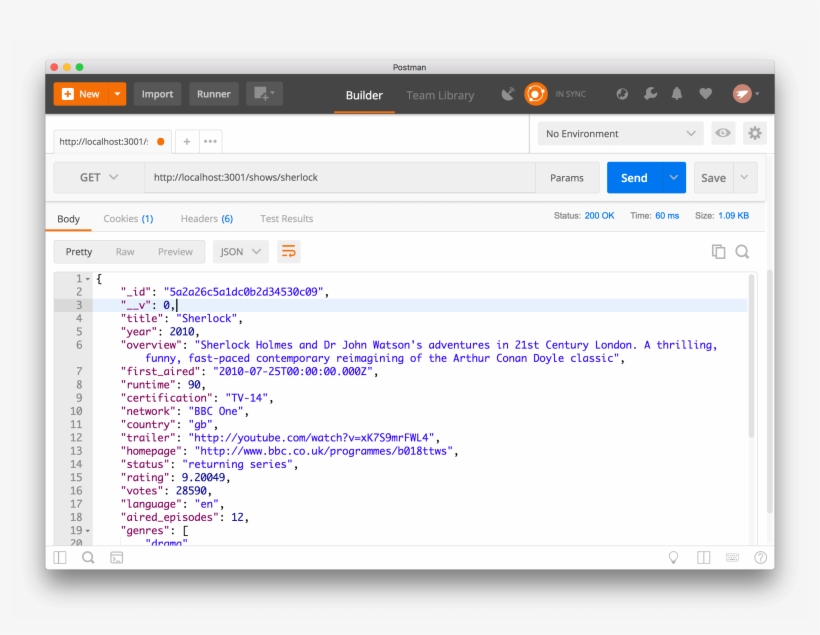Toggle the sidebar icon in status bar
The width and height of the screenshot is (820, 635).
60,558
